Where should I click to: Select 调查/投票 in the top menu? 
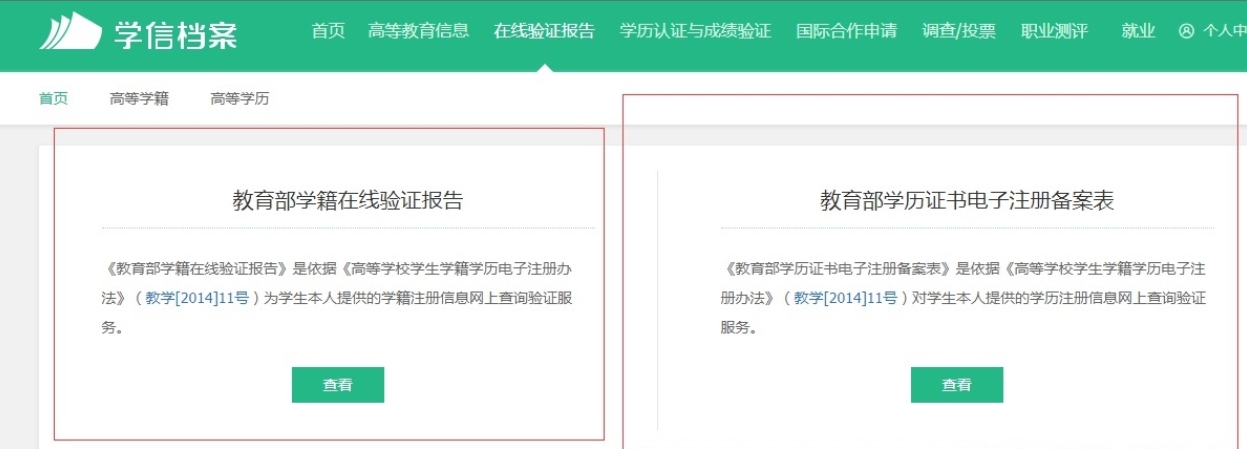pyautogui.click(x=959, y=31)
